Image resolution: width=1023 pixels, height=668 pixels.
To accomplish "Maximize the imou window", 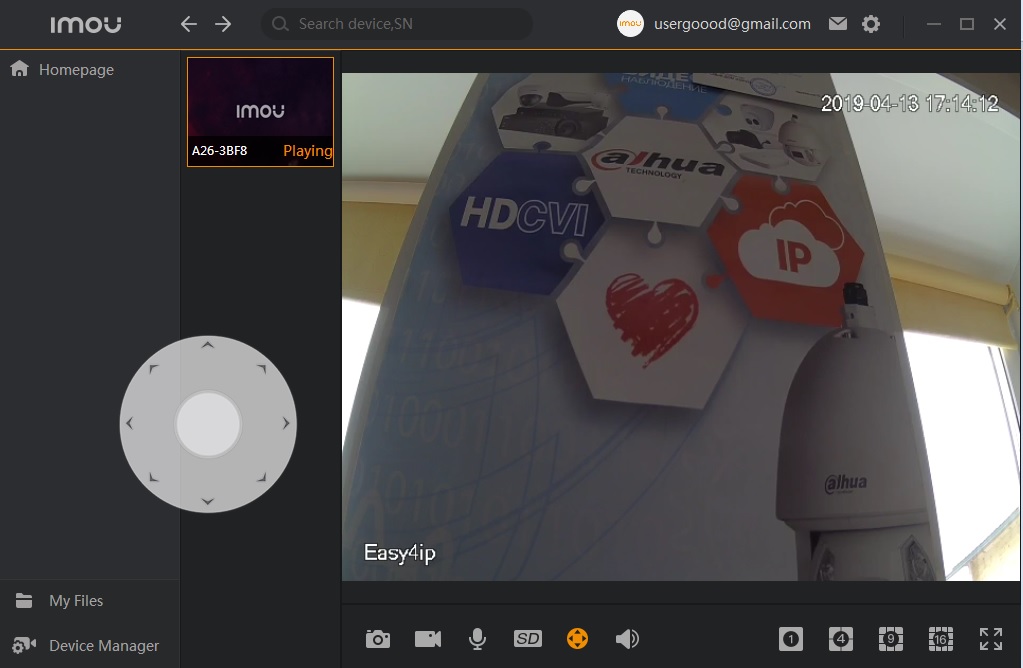I will coord(967,24).
